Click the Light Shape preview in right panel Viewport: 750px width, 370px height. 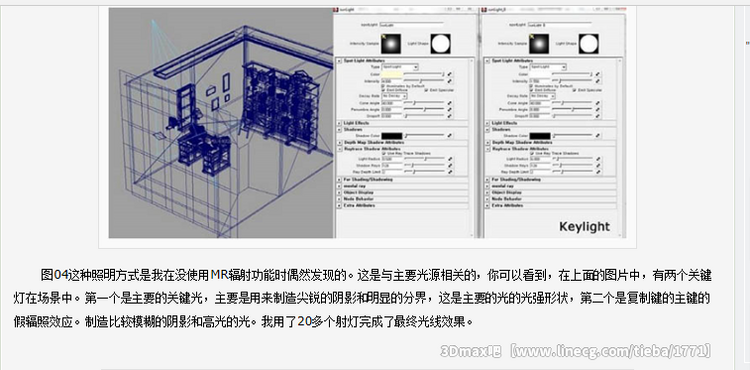pyautogui.click(x=588, y=44)
